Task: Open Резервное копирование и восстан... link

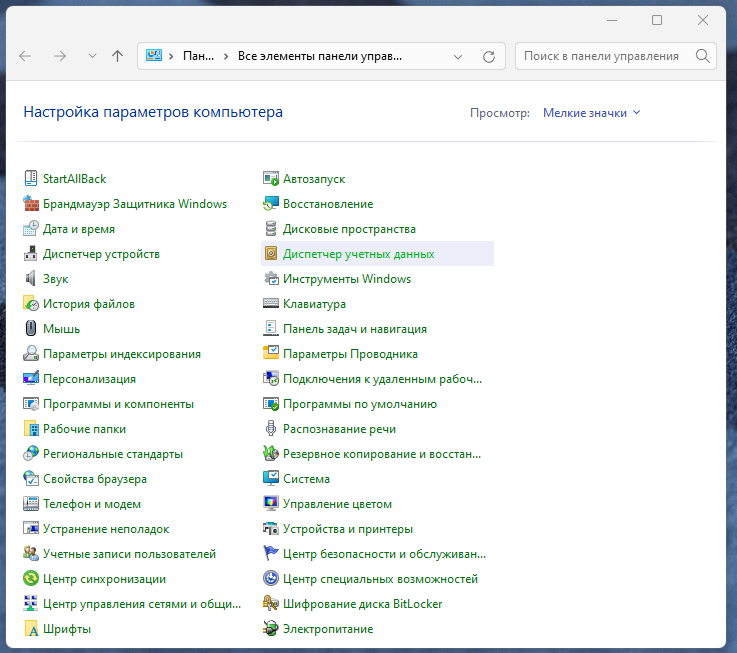Action: (382, 454)
